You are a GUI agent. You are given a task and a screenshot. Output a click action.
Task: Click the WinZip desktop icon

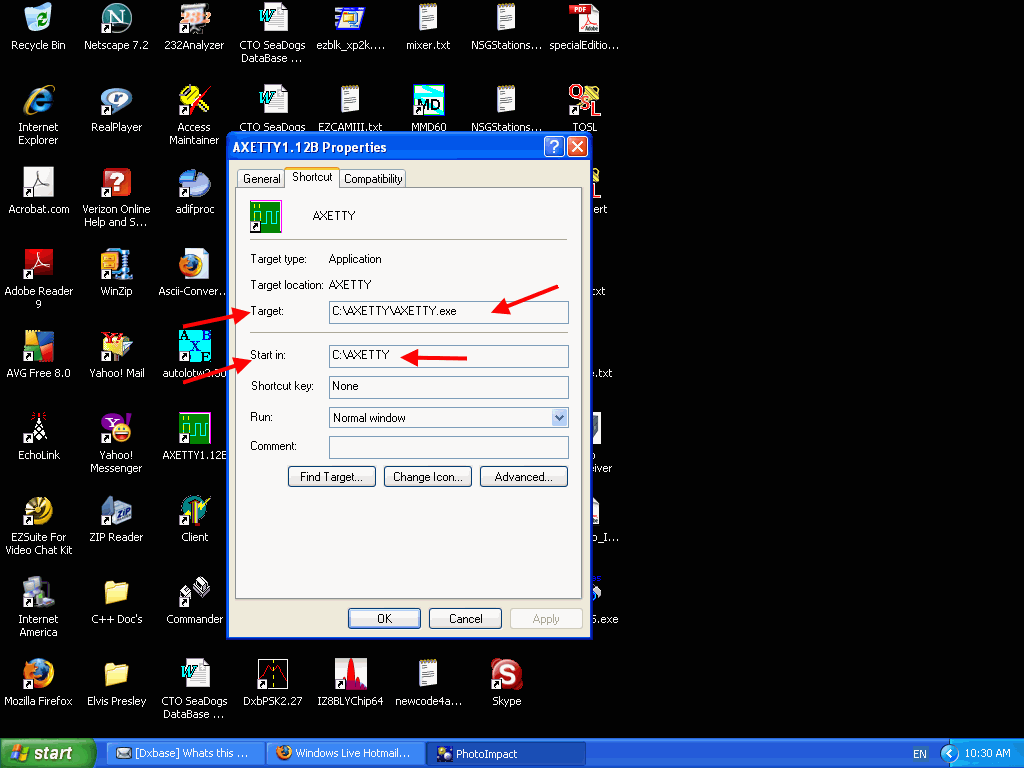pos(116,265)
